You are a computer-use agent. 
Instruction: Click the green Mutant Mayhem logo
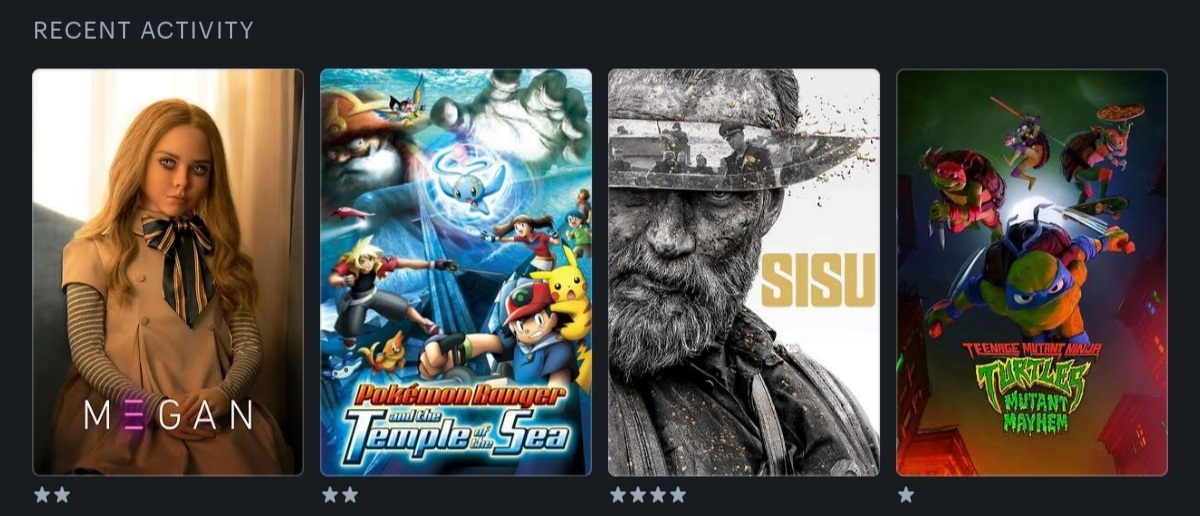click(x=1031, y=385)
